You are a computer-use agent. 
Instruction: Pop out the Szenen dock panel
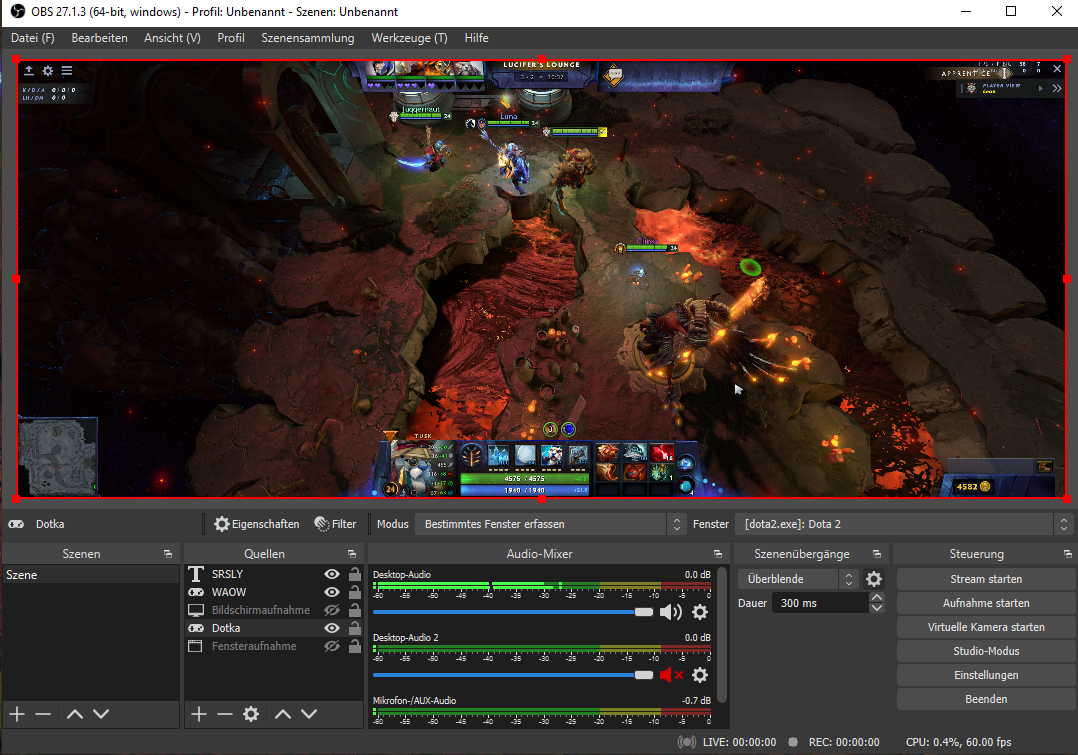tap(168, 554)
